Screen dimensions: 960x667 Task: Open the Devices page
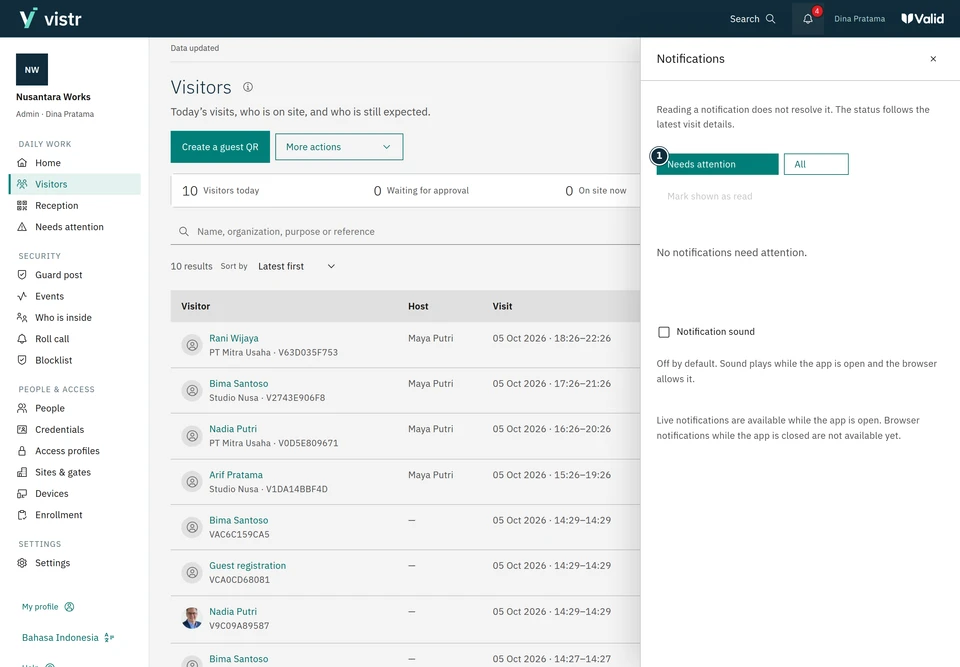point(75,494)
